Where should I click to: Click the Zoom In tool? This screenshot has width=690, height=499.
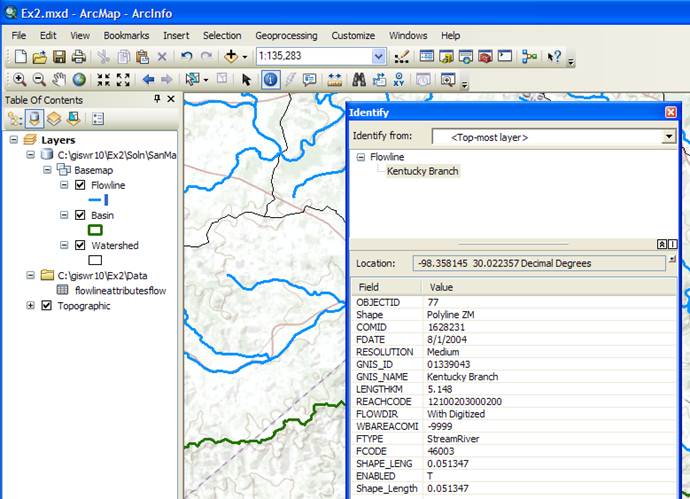(x=20, y=79)
